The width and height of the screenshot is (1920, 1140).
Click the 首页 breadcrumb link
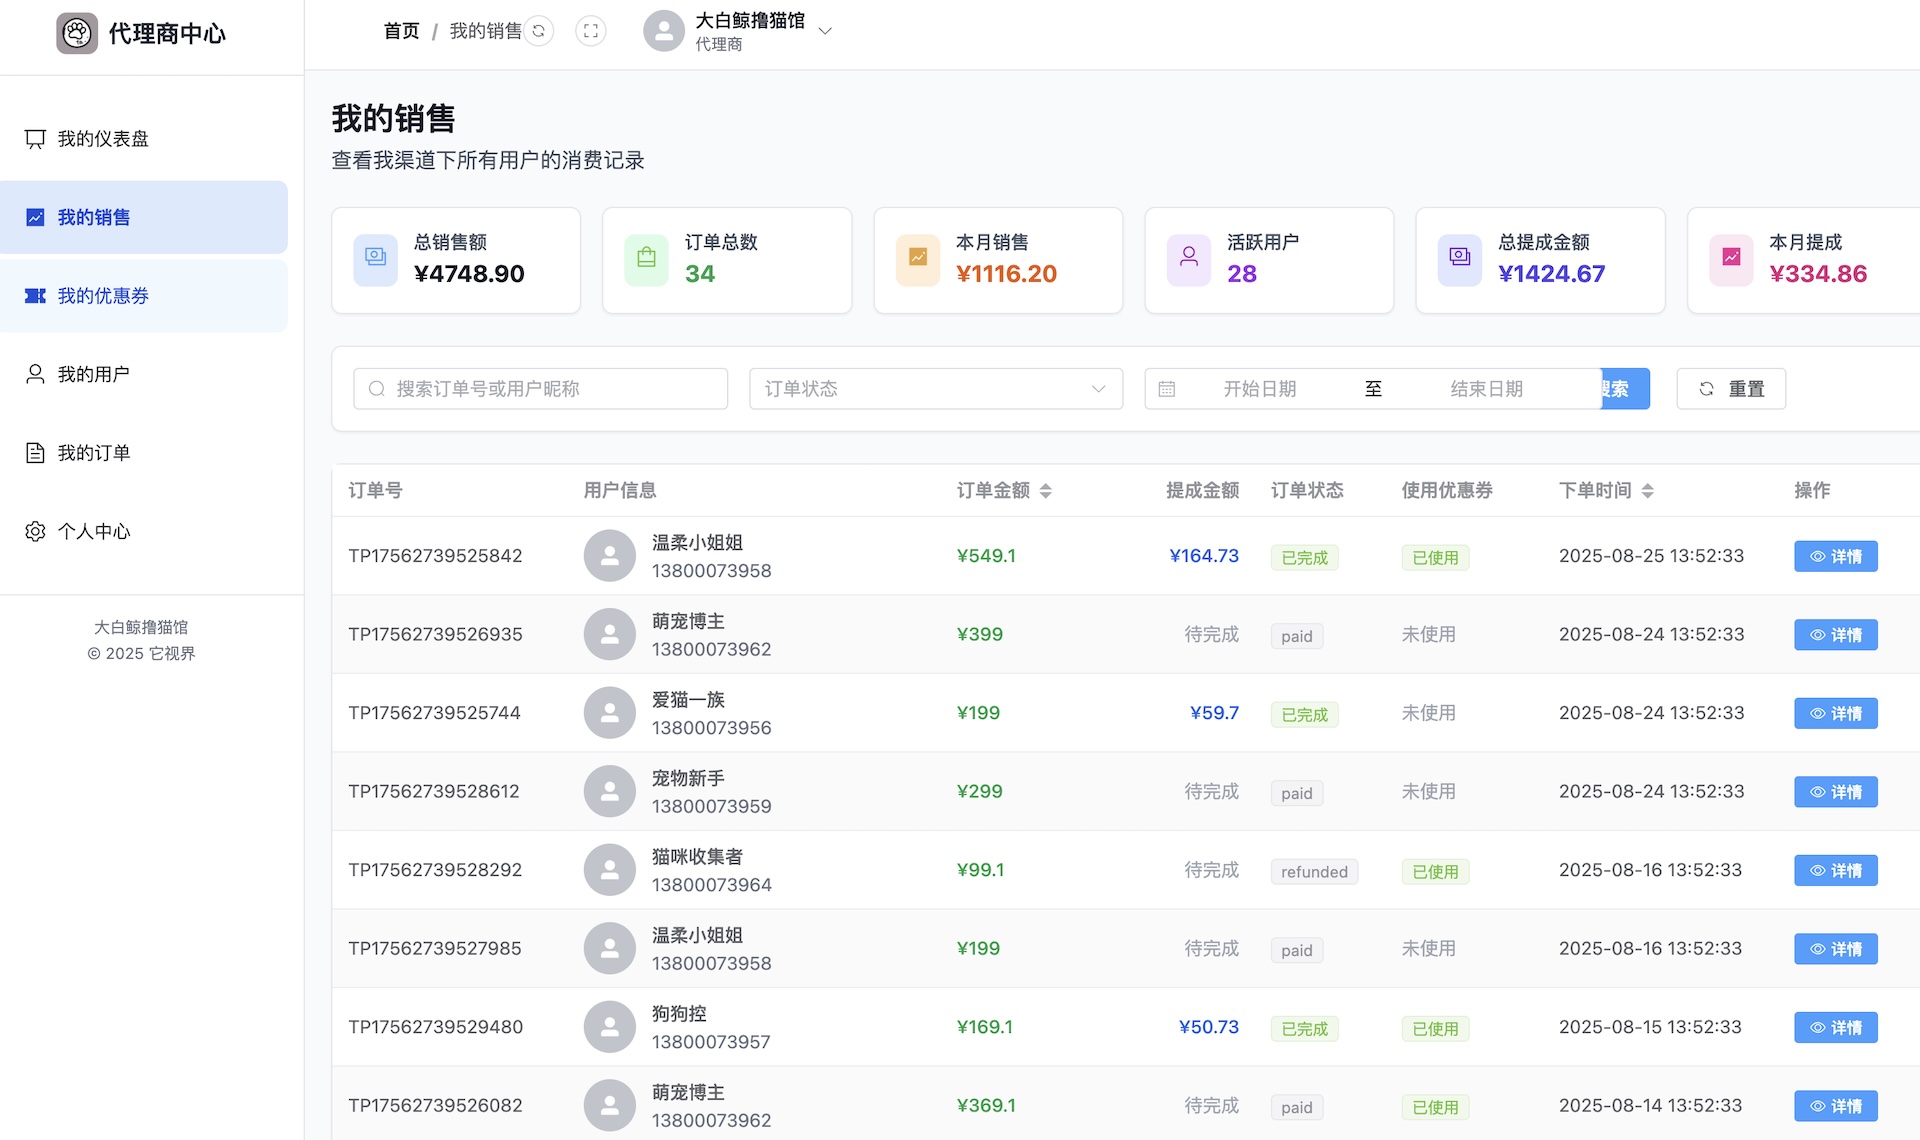[401, 31]
